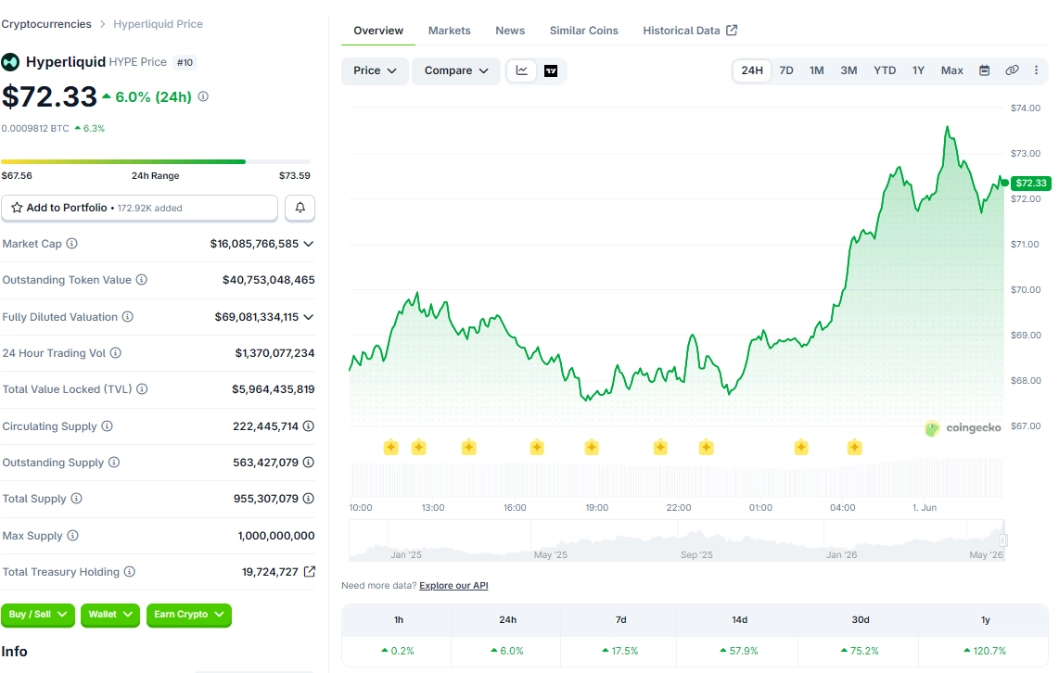
Task: Open the chart calendar date picker icon
Action: click(985, 70)
